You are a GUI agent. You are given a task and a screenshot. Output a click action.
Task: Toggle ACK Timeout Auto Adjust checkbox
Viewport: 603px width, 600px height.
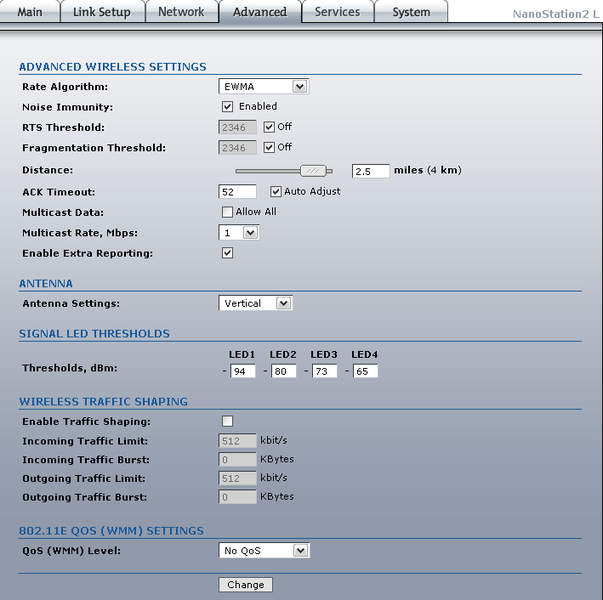pos(276,192)
